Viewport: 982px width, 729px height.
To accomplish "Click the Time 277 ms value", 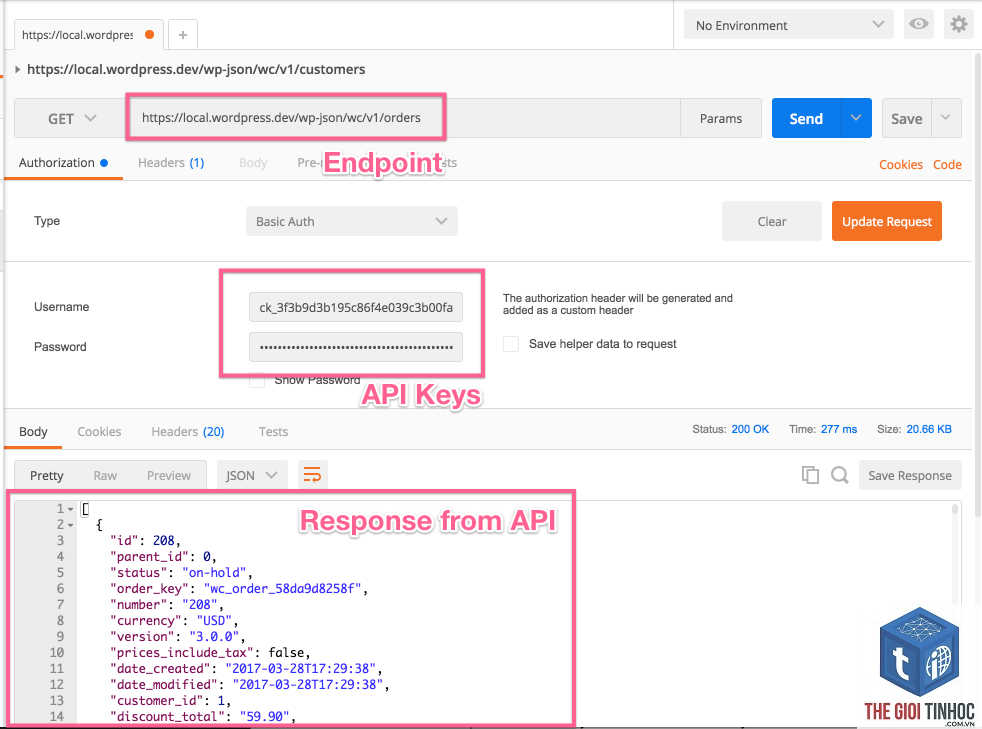I will [839, 429].
